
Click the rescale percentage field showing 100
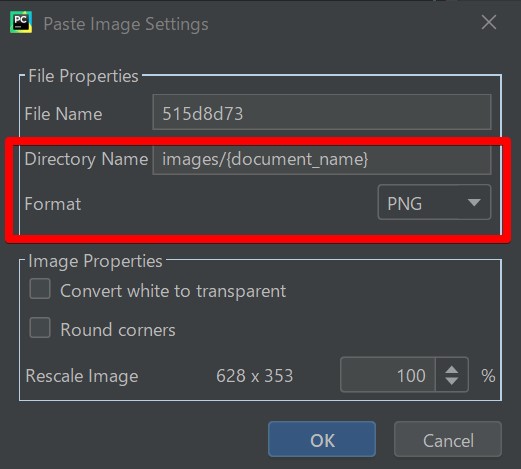point(388,375)
